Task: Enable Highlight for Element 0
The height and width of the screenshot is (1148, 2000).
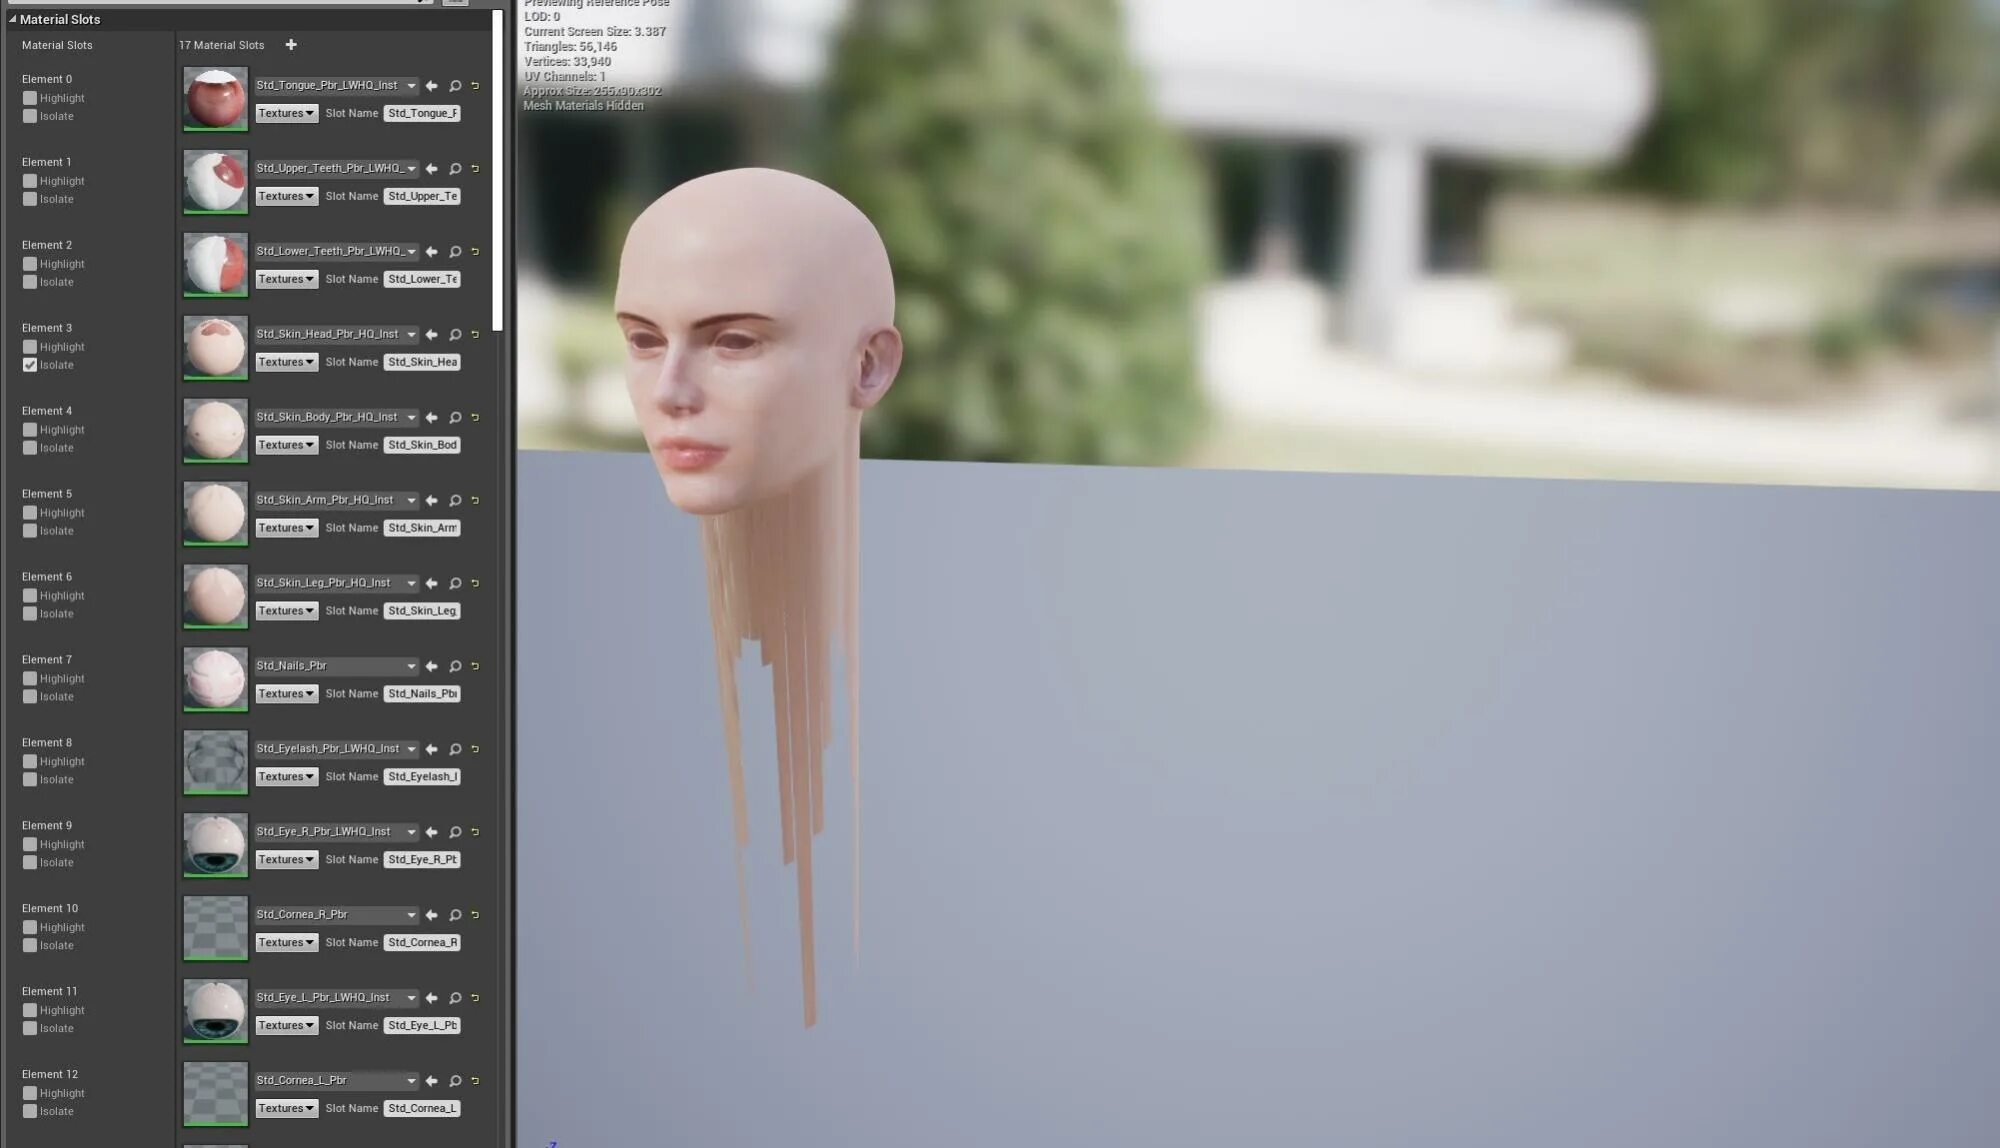Action: pos(30,98)
